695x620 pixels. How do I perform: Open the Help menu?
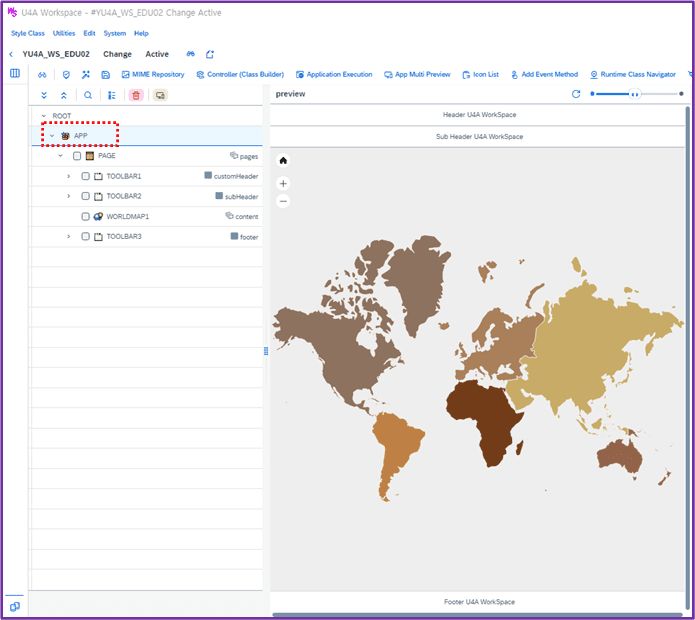click(x=141, y=33)
